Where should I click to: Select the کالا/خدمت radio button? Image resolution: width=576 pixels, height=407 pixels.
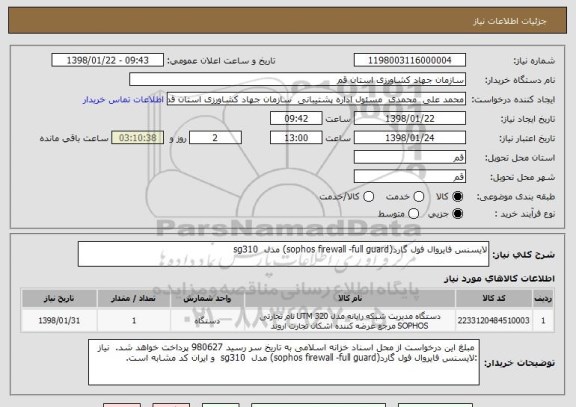click(x=368, y=197)
